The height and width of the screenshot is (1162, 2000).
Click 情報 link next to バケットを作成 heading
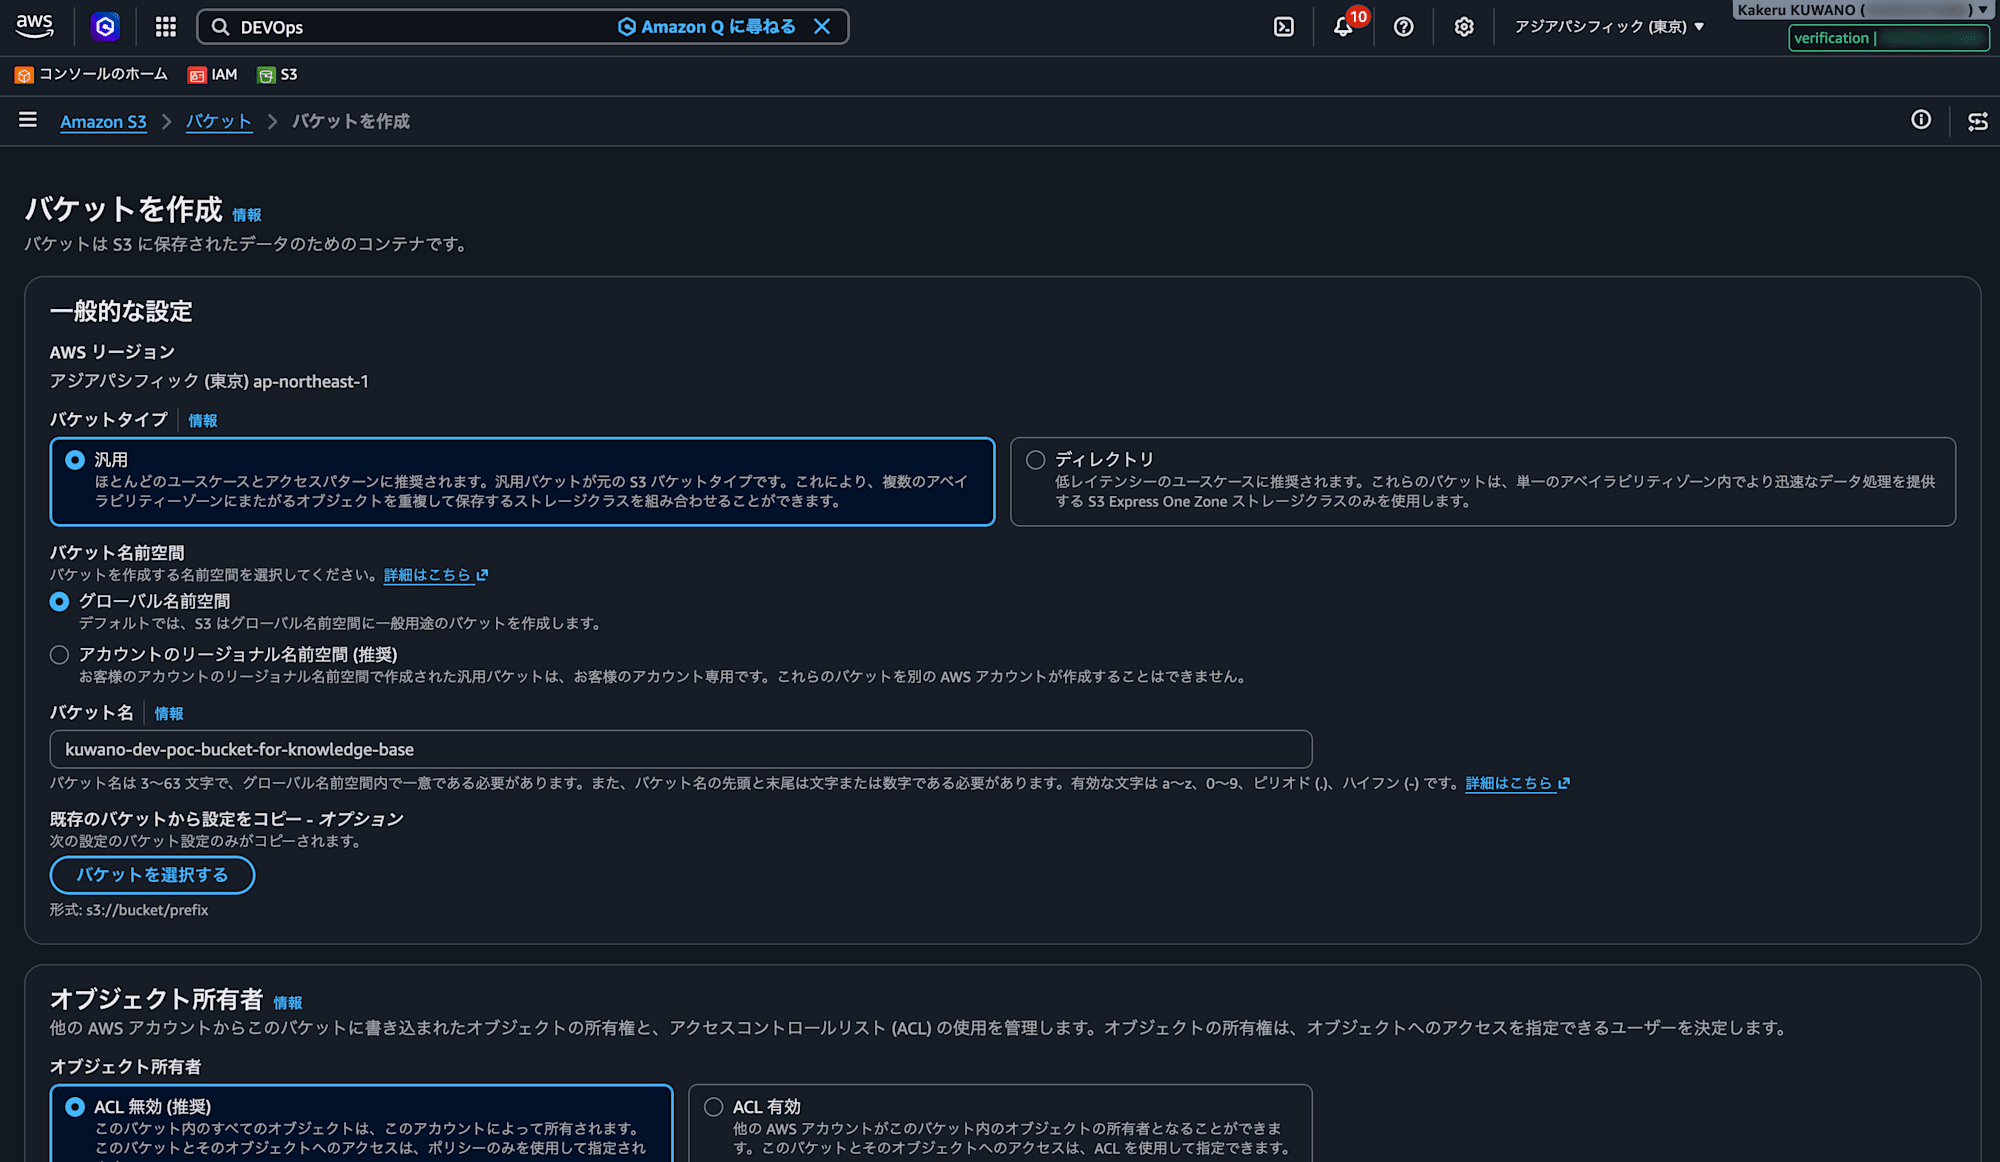click(247, 215)
